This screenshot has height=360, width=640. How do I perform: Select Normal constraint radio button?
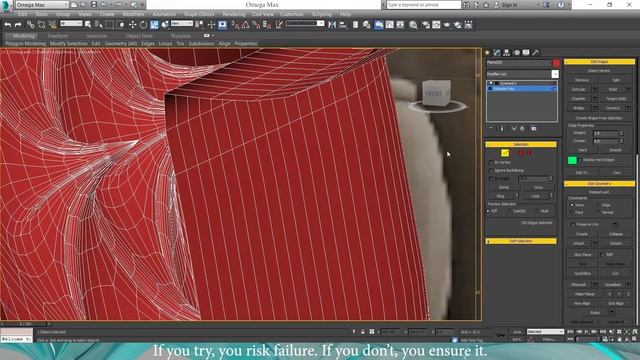[x=598, y=212]
